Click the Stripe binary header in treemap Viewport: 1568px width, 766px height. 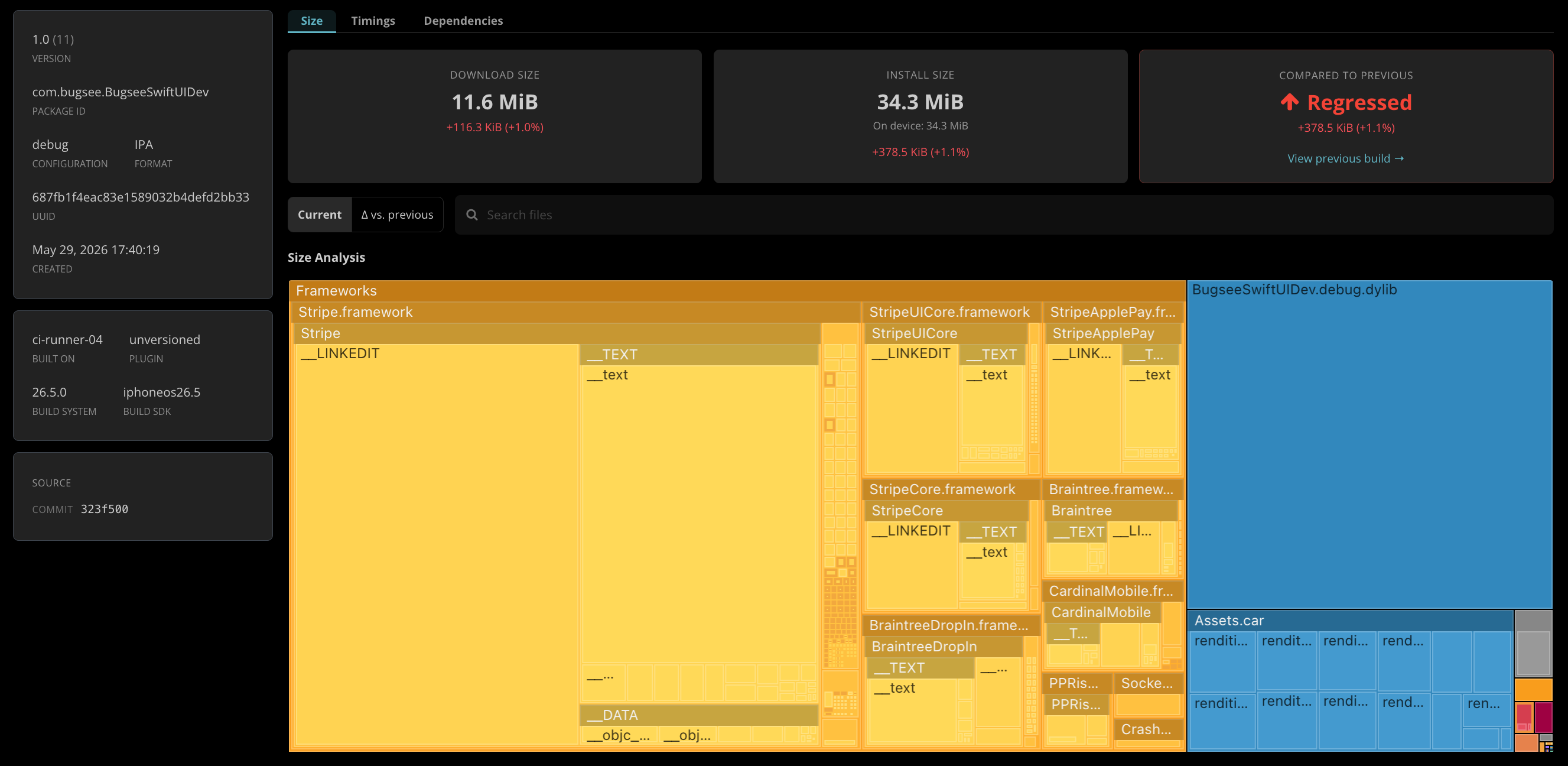pyautogui.click(x=556, y=333)
